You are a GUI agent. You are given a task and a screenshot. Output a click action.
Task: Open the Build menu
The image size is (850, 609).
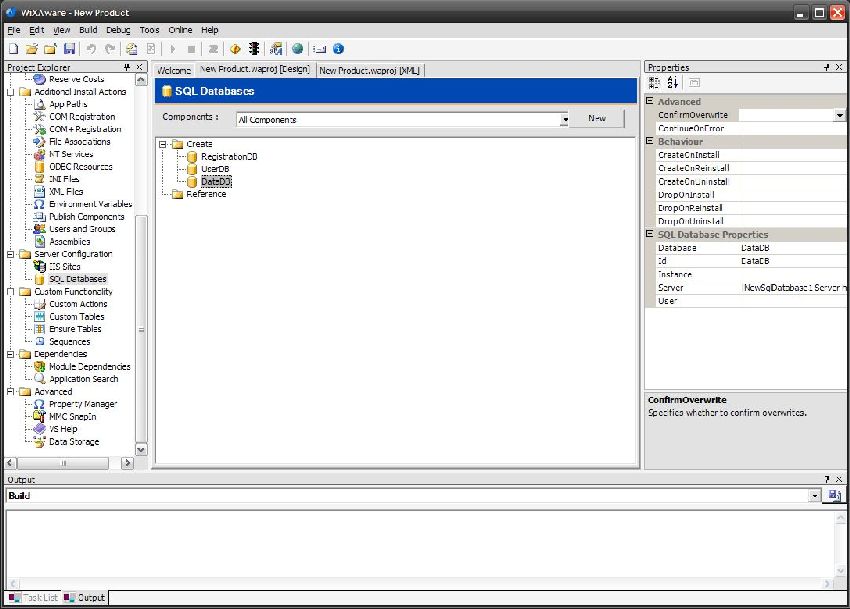coord(88,30)
